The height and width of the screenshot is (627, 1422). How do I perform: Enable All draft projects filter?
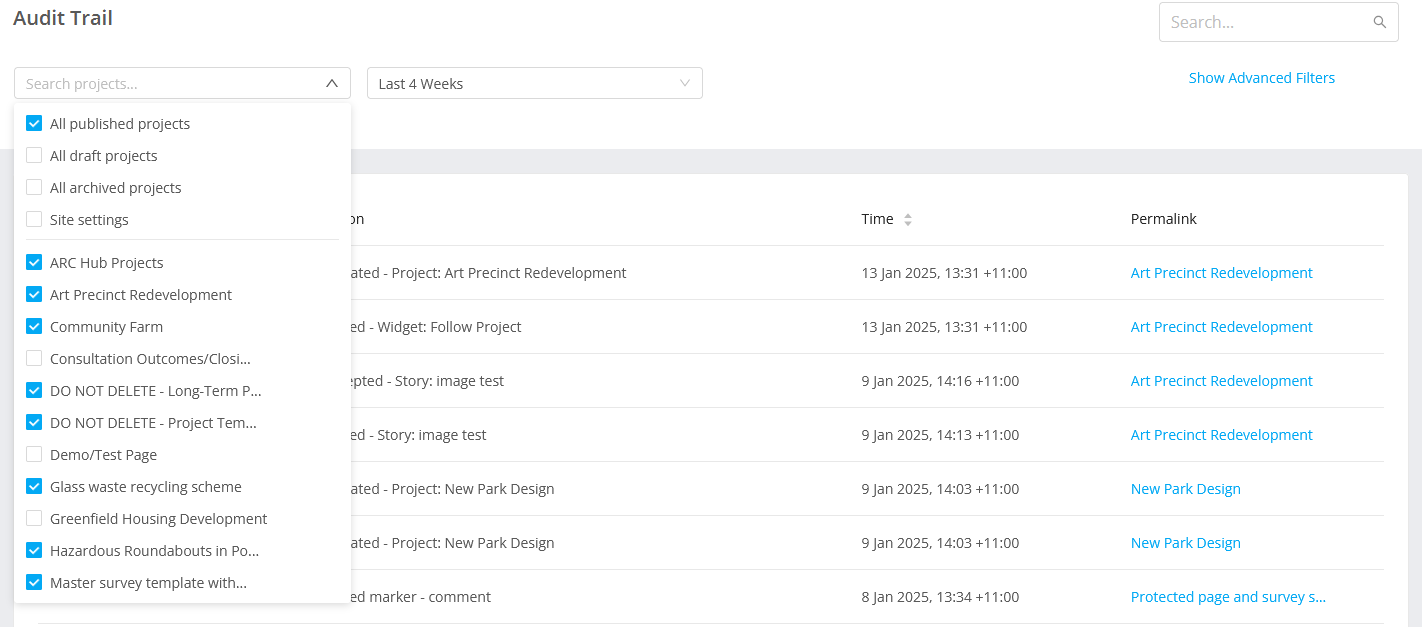(33, 155)
